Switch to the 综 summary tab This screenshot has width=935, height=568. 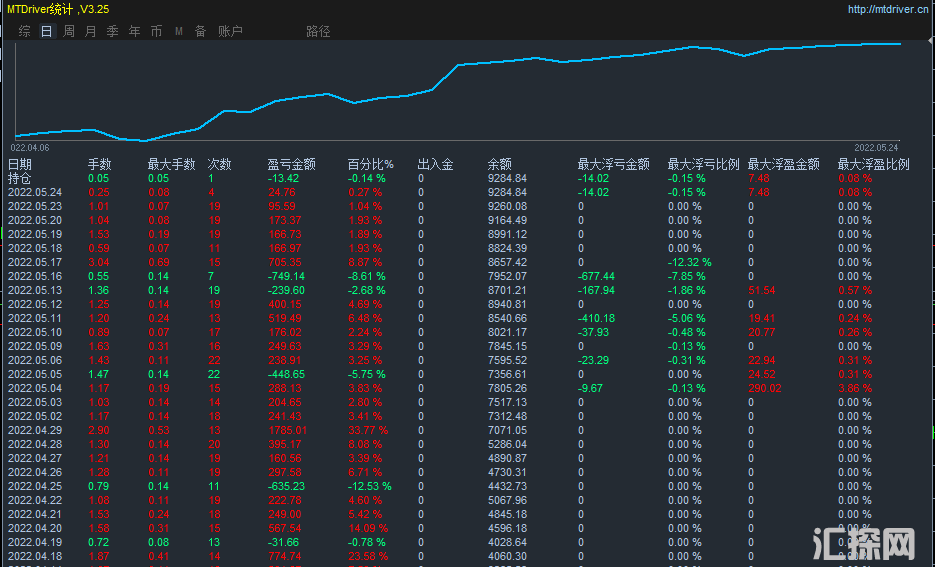[25, 31]
